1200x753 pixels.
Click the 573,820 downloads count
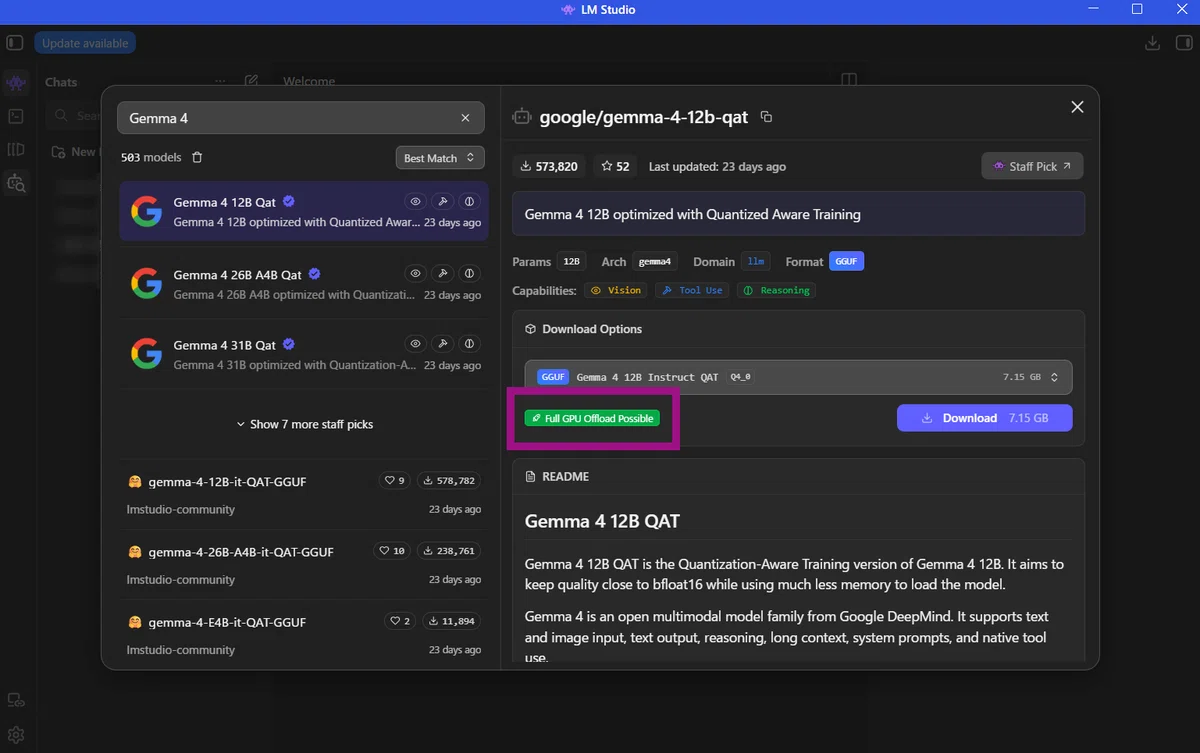click(550, 166)
